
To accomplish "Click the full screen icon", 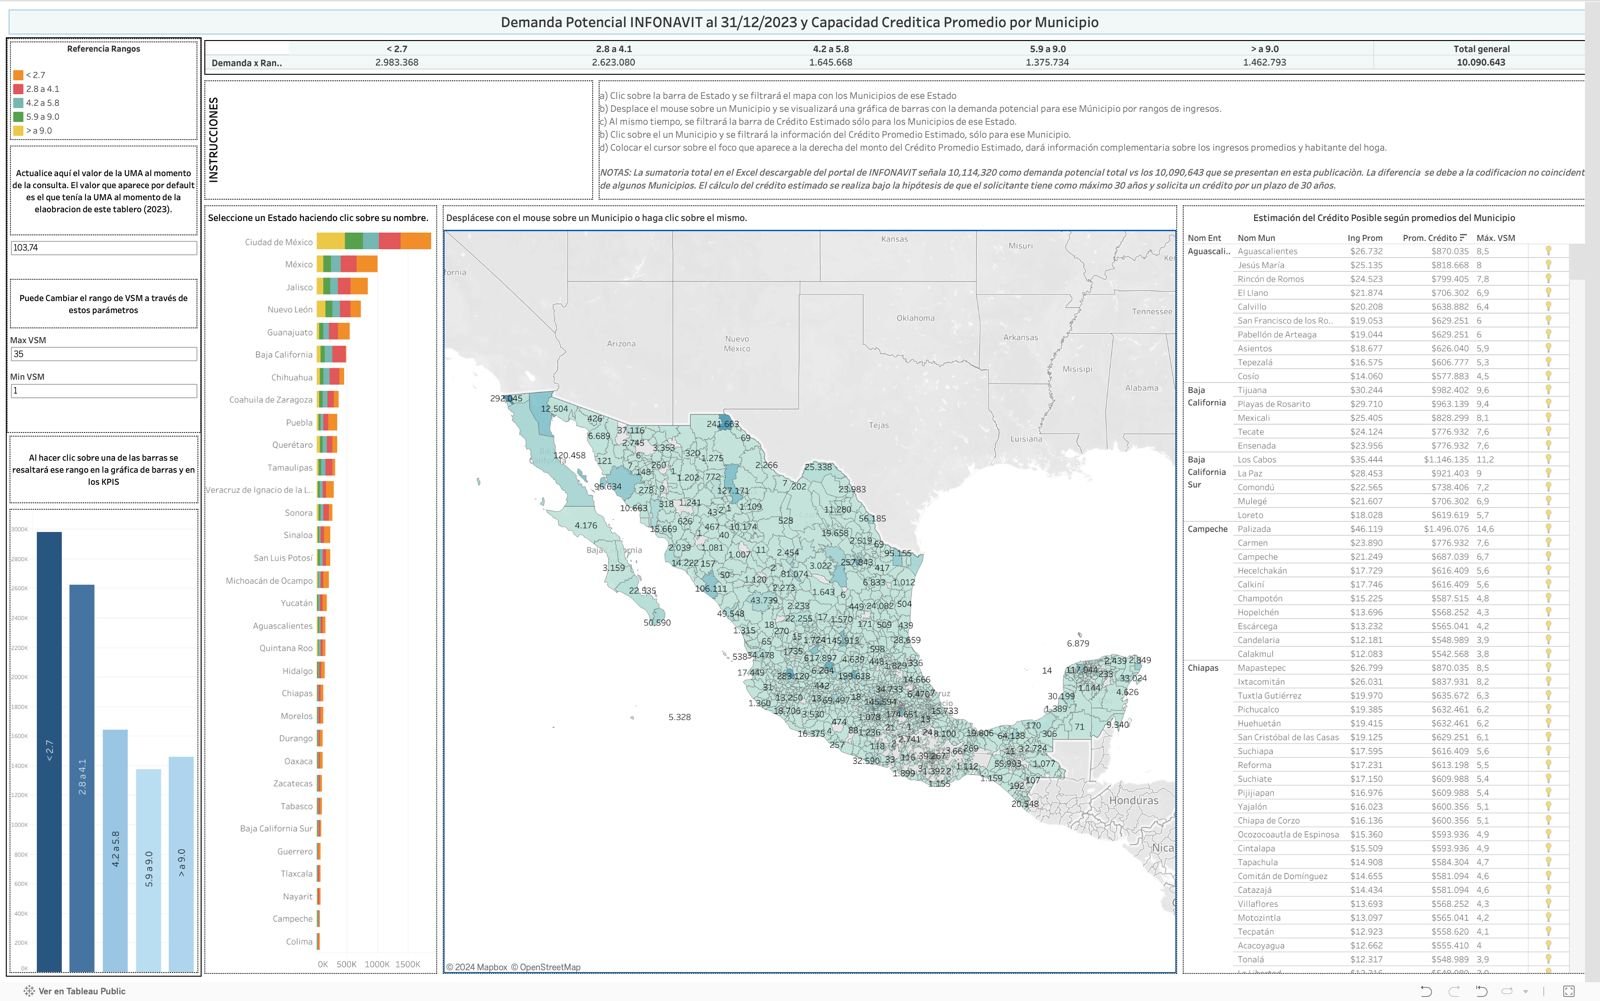I will [x=1569, y=991].
